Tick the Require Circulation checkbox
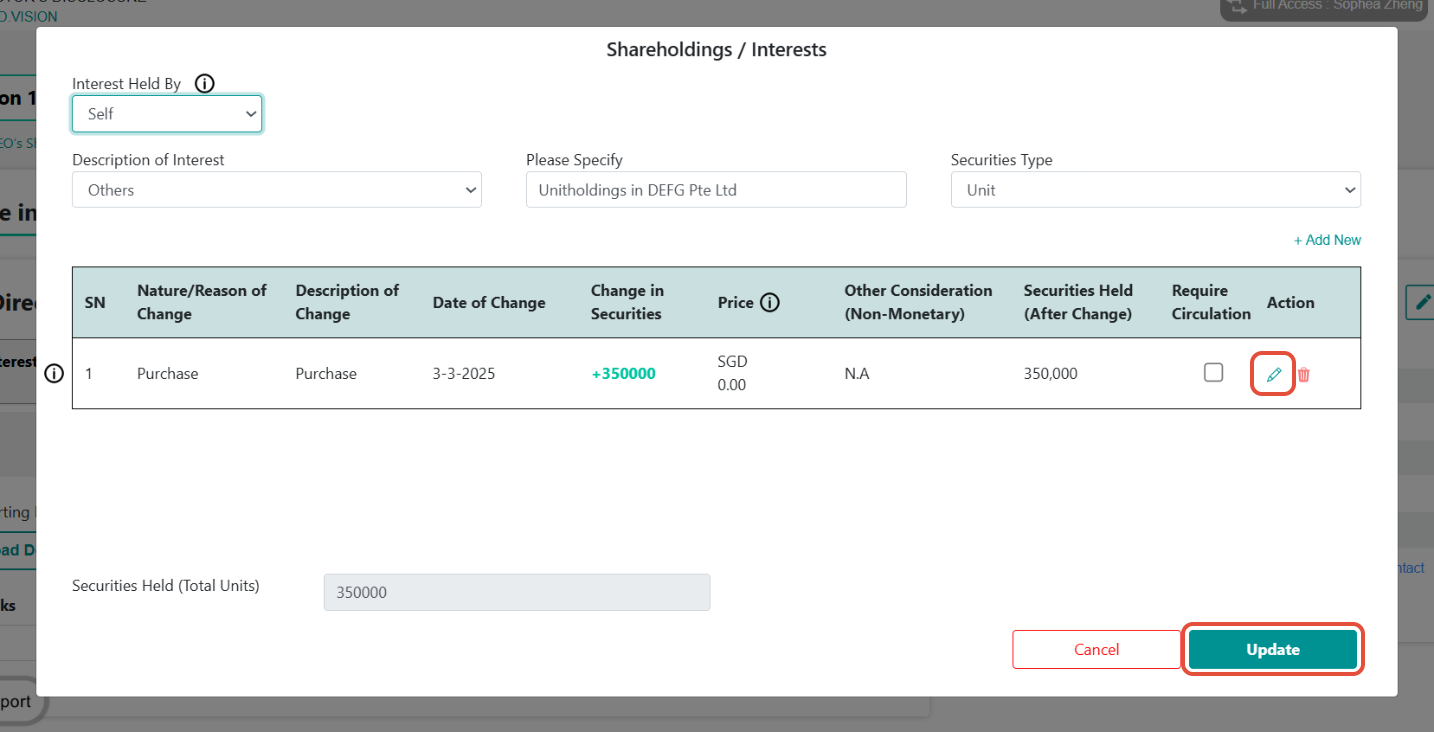Screen dimensions: 1434x732 coord(1213,373)
